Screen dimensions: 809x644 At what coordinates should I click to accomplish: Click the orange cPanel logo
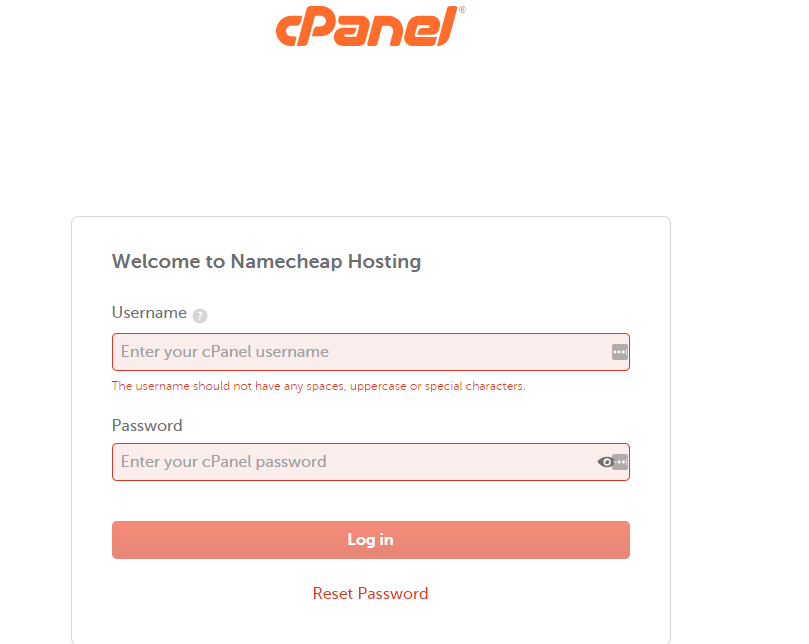point(367,26)
